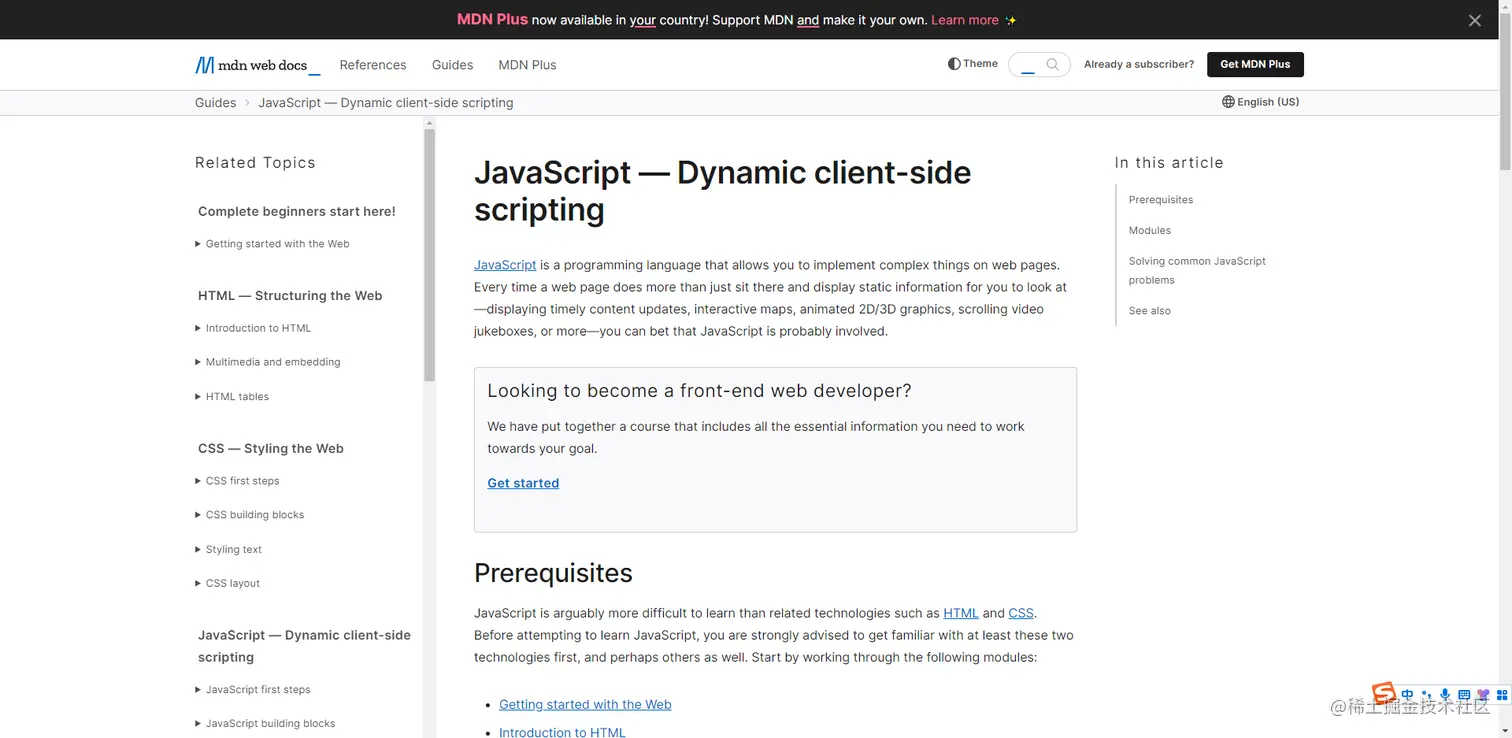The width and height of the screenshot is (1512, 738).
Task: Open the HTML link in Prerequisites paragraph
Action: click(x=961, y=613)
